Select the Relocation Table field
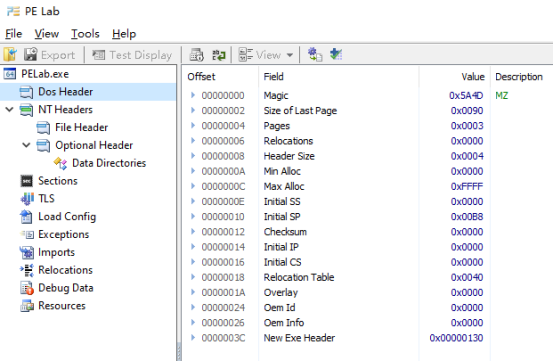Viewport: 553px width, 361px height. 299,277
